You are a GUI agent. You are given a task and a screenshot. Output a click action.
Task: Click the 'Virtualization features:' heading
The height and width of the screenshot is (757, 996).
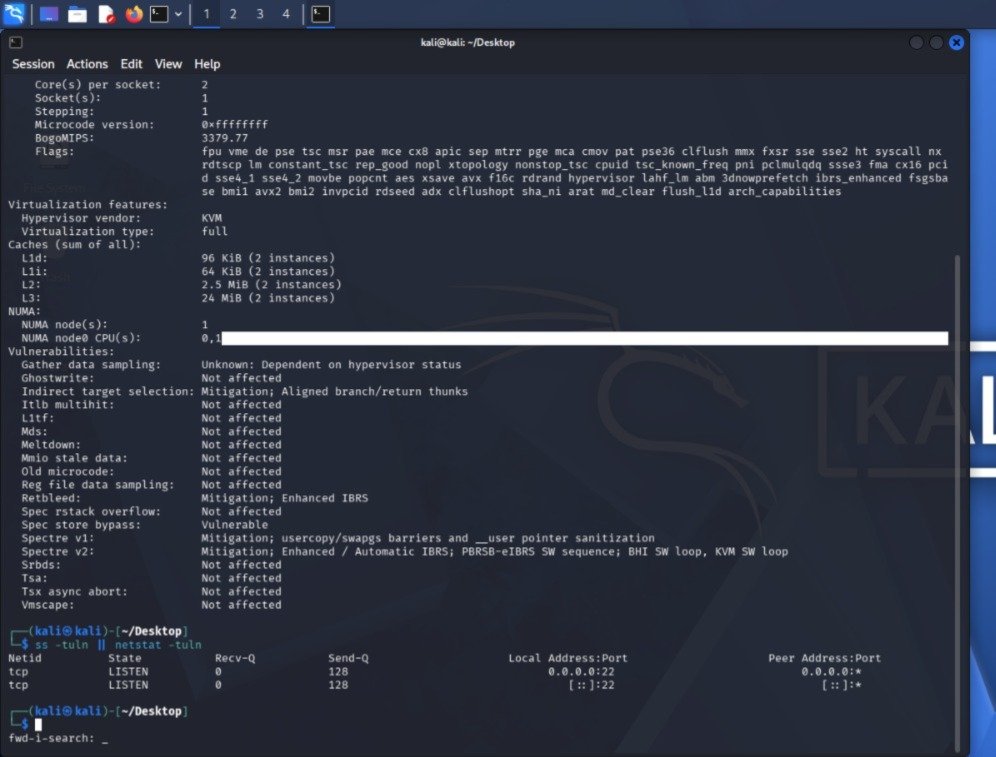point(88,204)
